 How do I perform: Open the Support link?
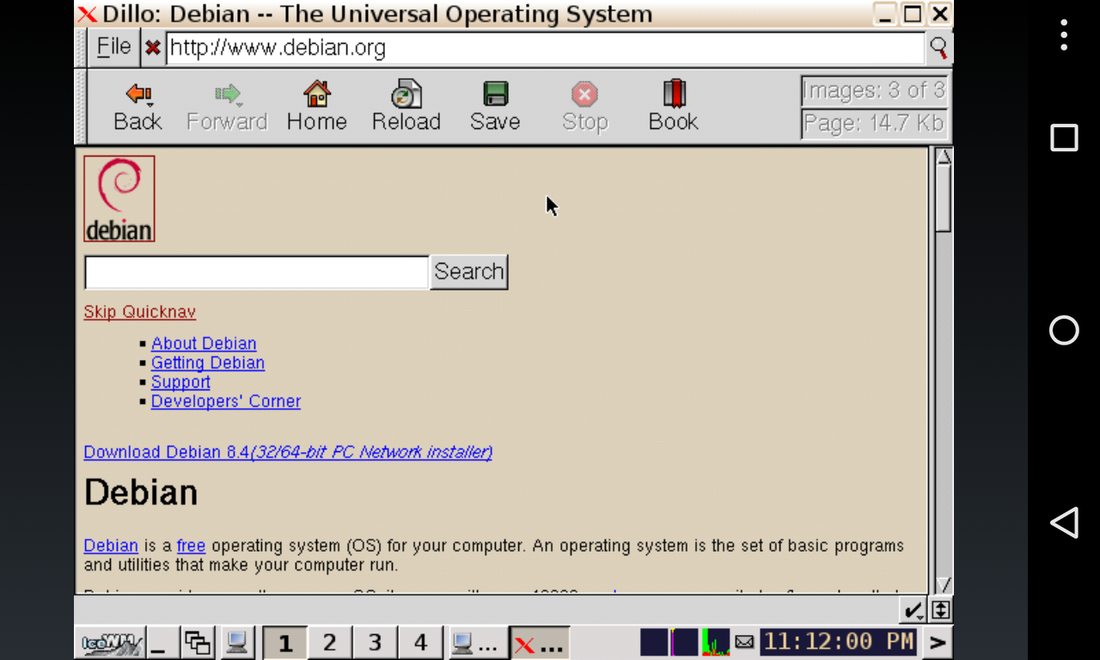tap(180, 382)
